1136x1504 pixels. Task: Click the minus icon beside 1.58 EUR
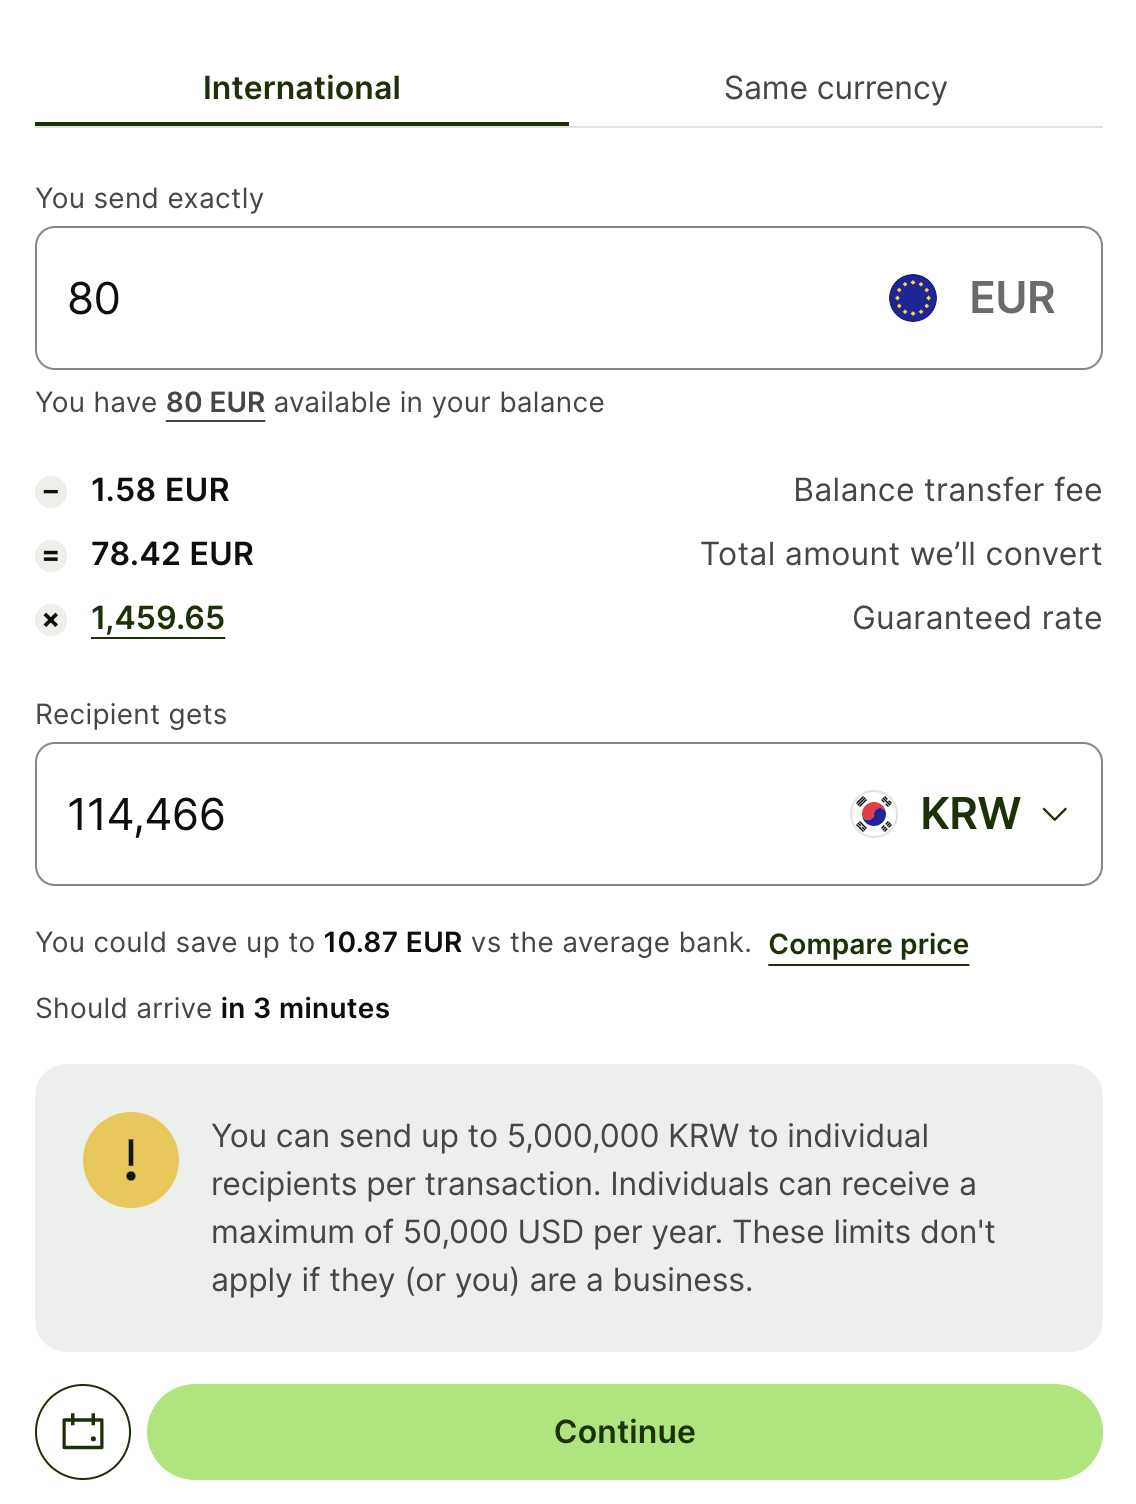[51, 491]
